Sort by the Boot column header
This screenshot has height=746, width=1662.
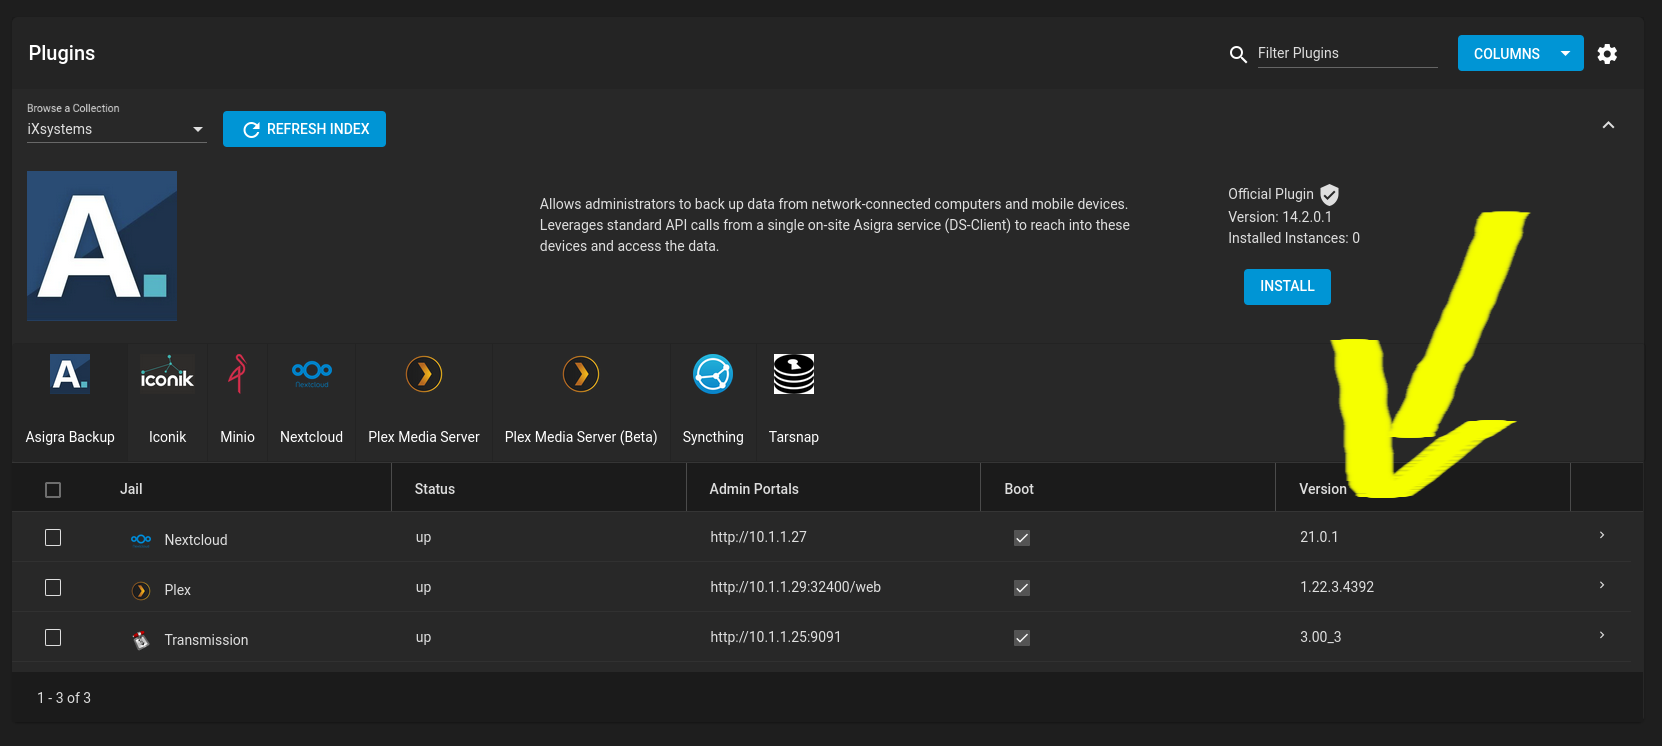pyautogui.click(x=1019, y=489)
